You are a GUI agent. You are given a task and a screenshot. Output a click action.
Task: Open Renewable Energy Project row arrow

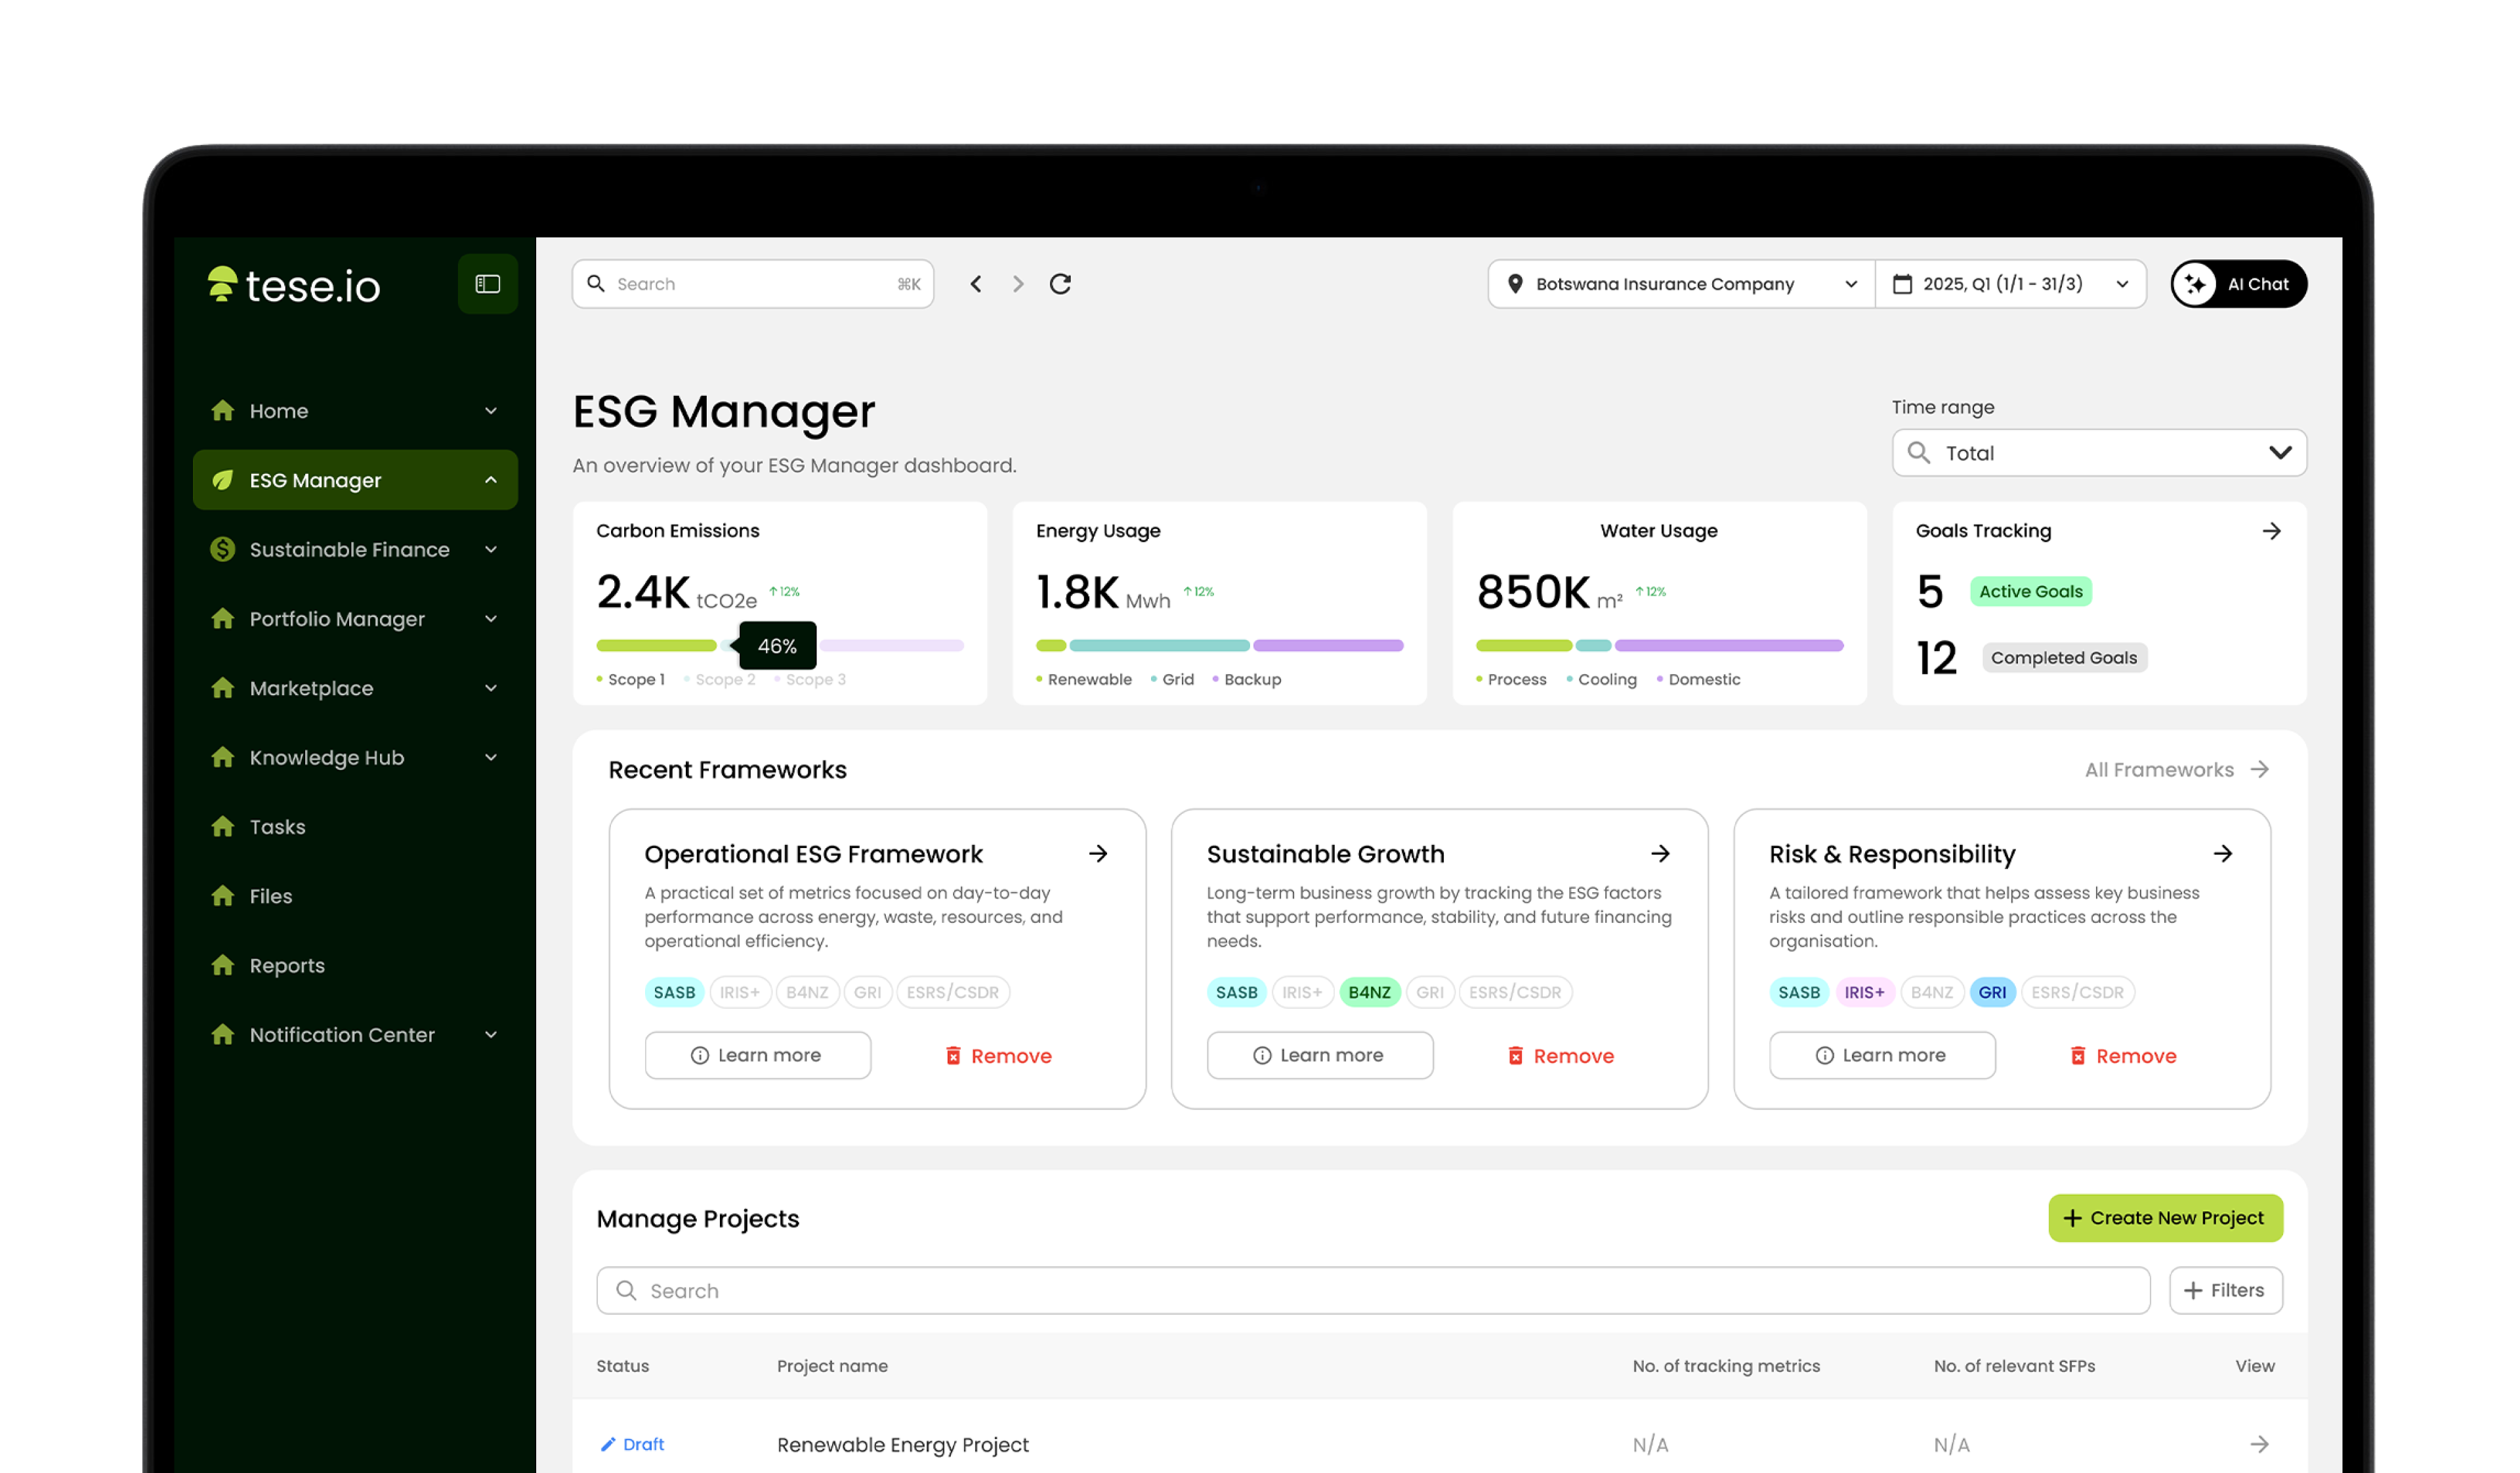point(2259,1443)
